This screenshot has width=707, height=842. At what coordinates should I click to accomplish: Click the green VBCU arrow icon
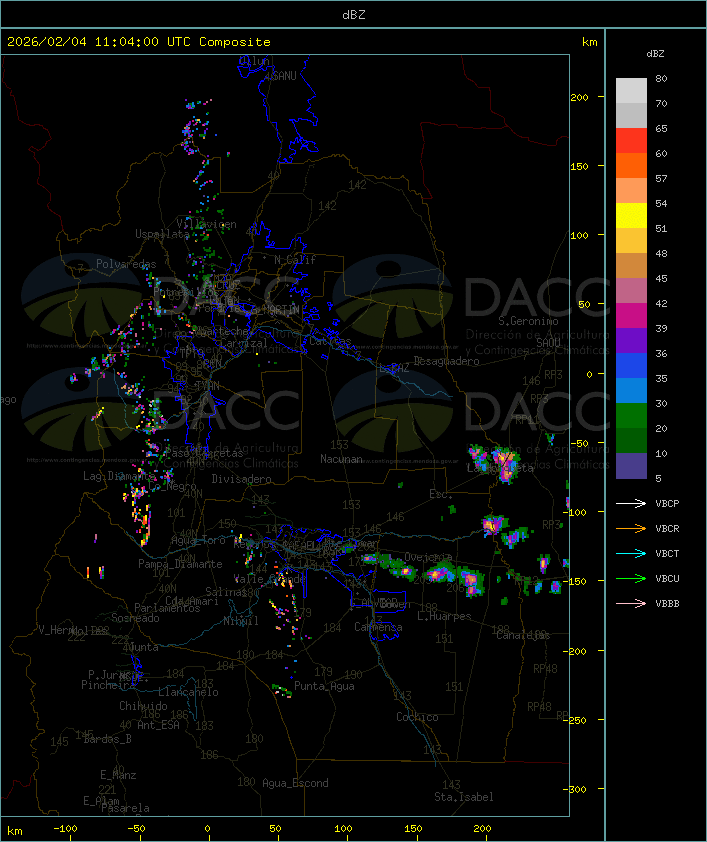click(x=631, y=578)
